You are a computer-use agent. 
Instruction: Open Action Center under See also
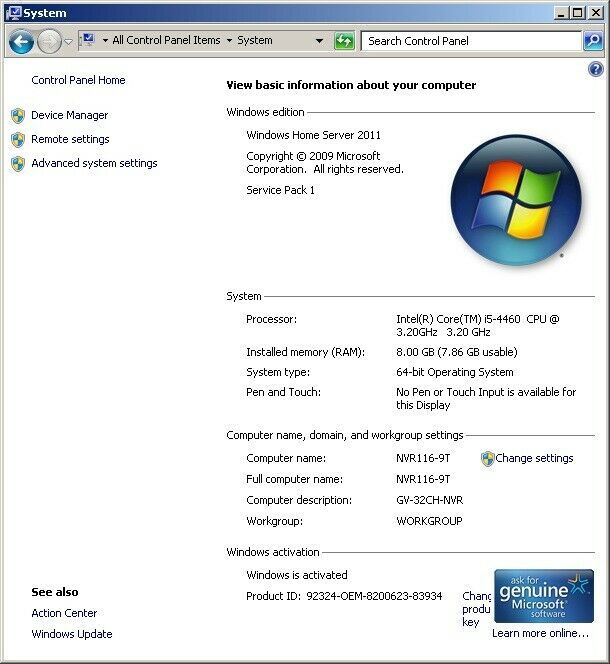pyautogui.click(x=64, y=613)
